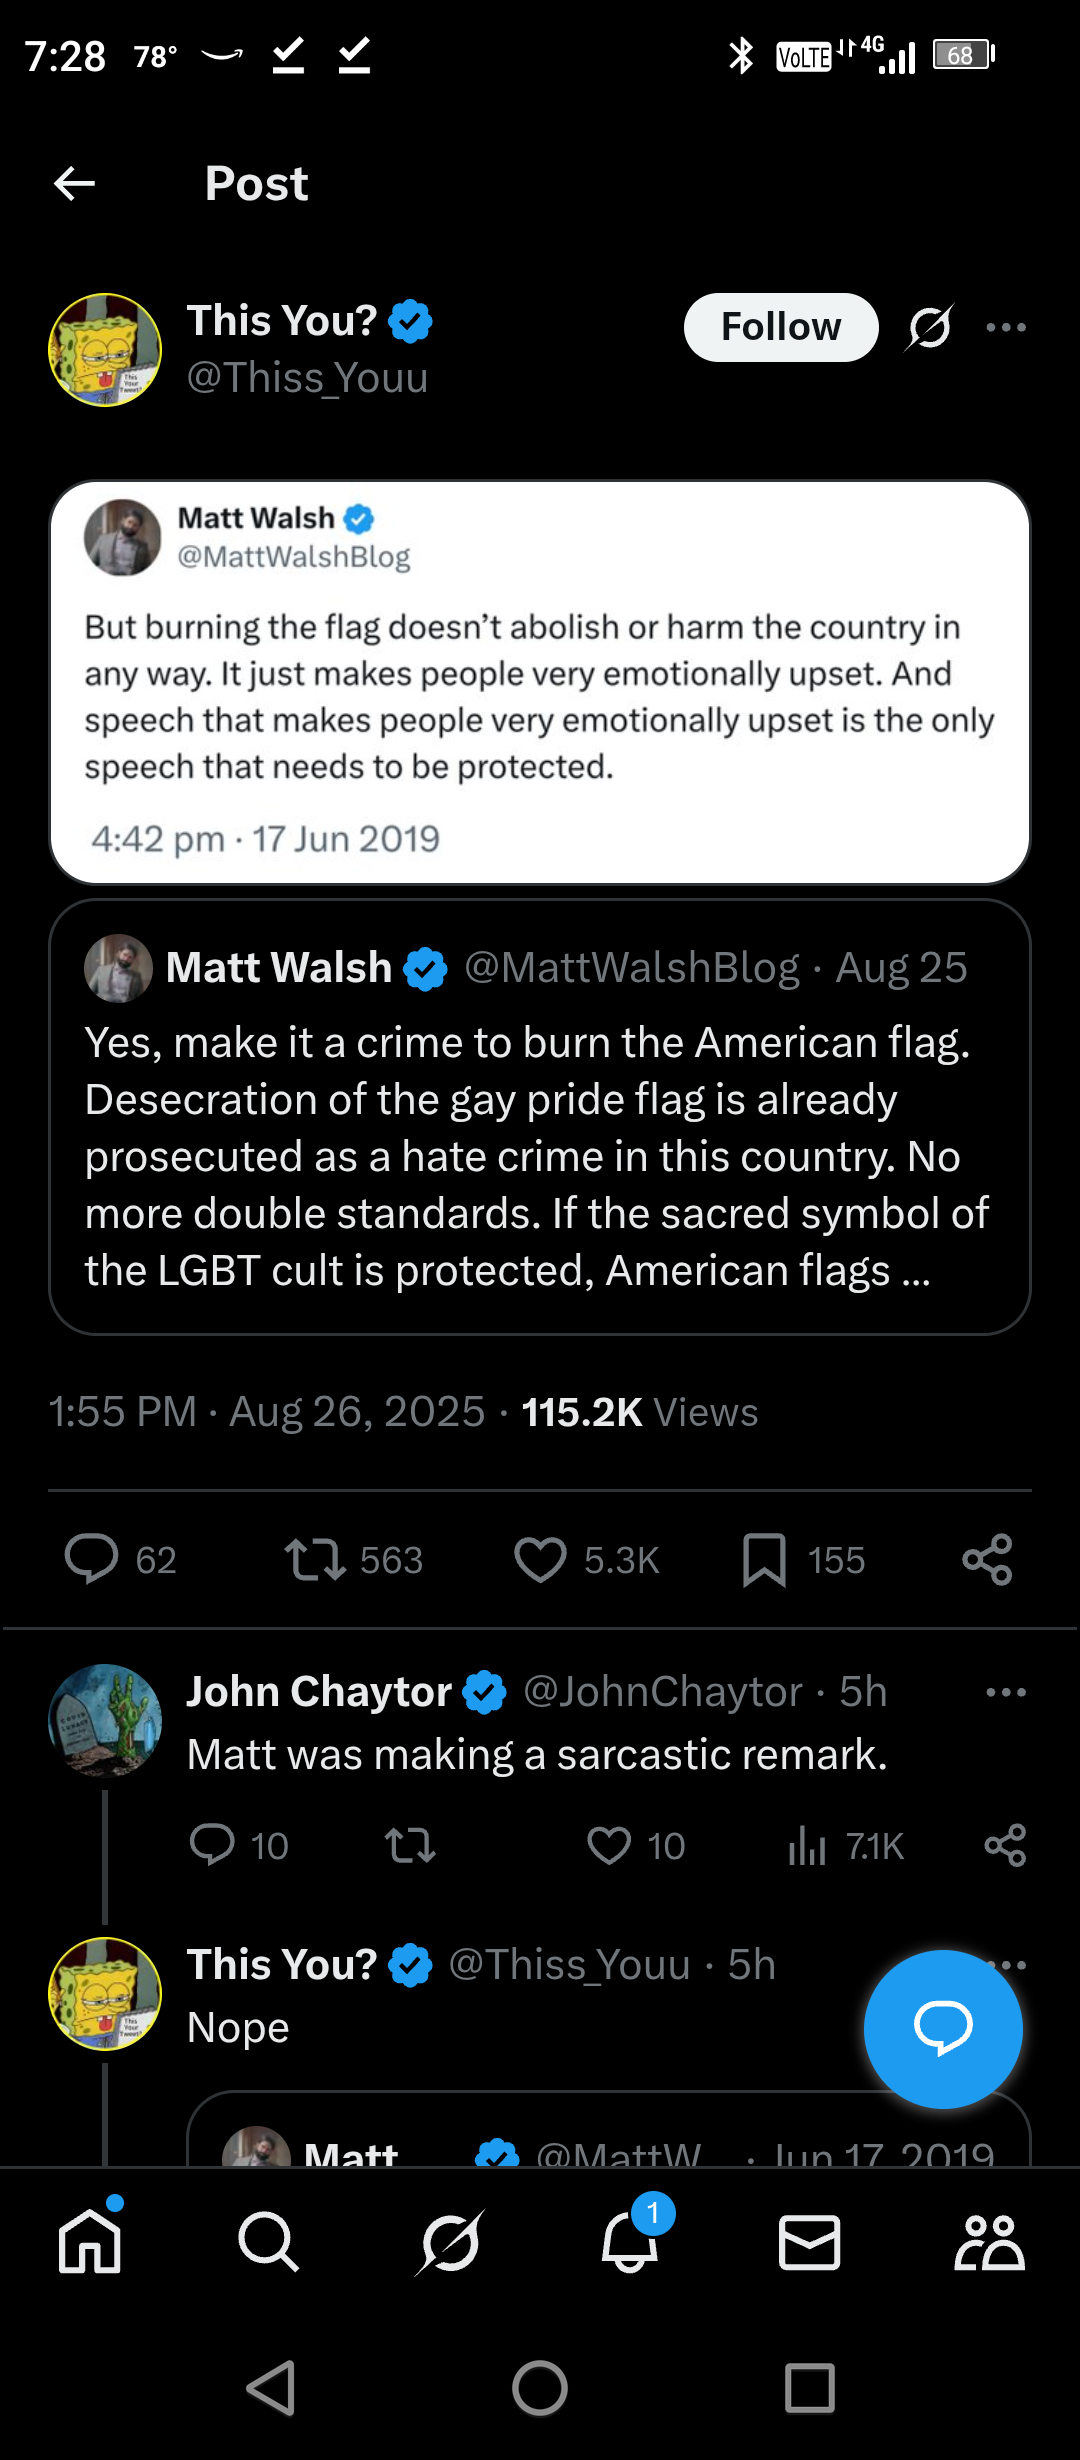Switch to the Search tab

(268, 2241)
